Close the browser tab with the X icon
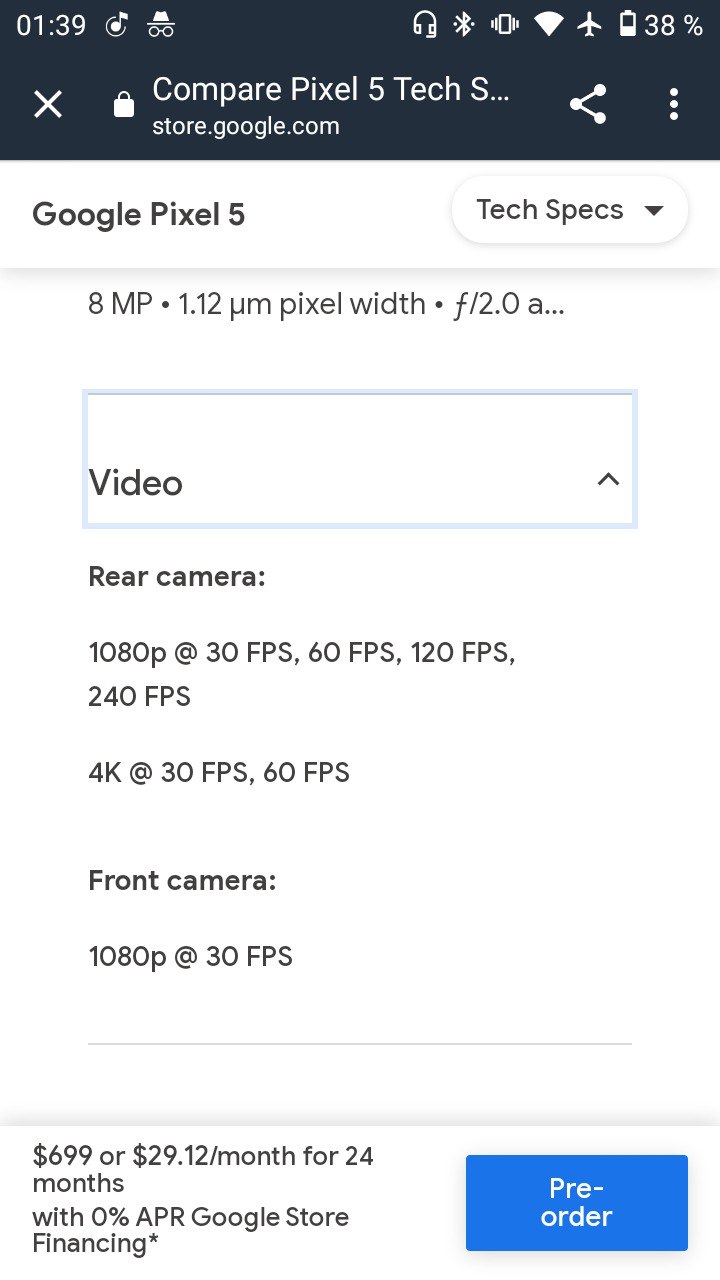This screenshot has width=720, height=1280. point(48,104)
